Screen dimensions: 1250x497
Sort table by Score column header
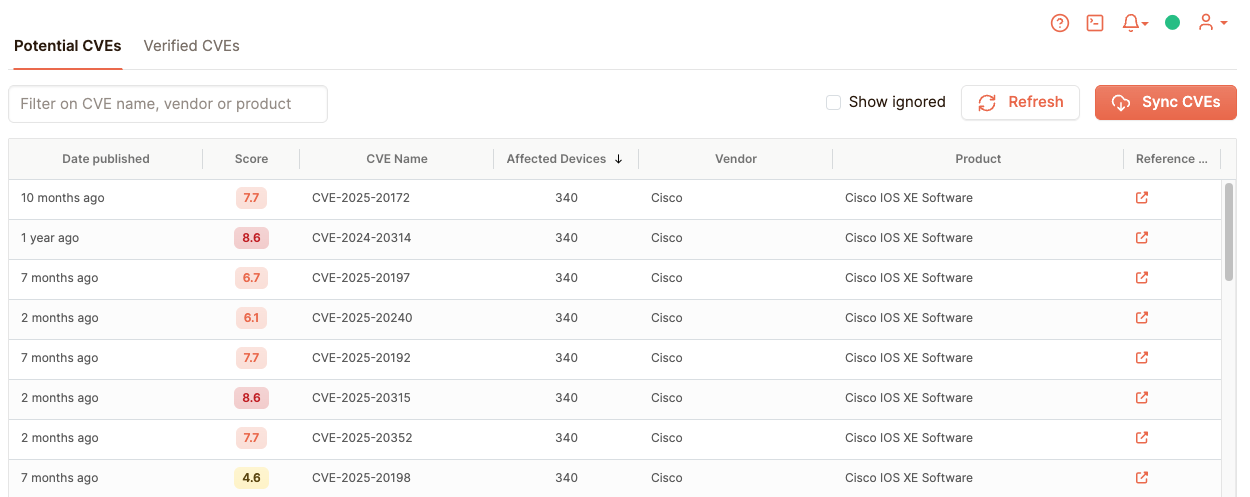(x=251, y=159)
